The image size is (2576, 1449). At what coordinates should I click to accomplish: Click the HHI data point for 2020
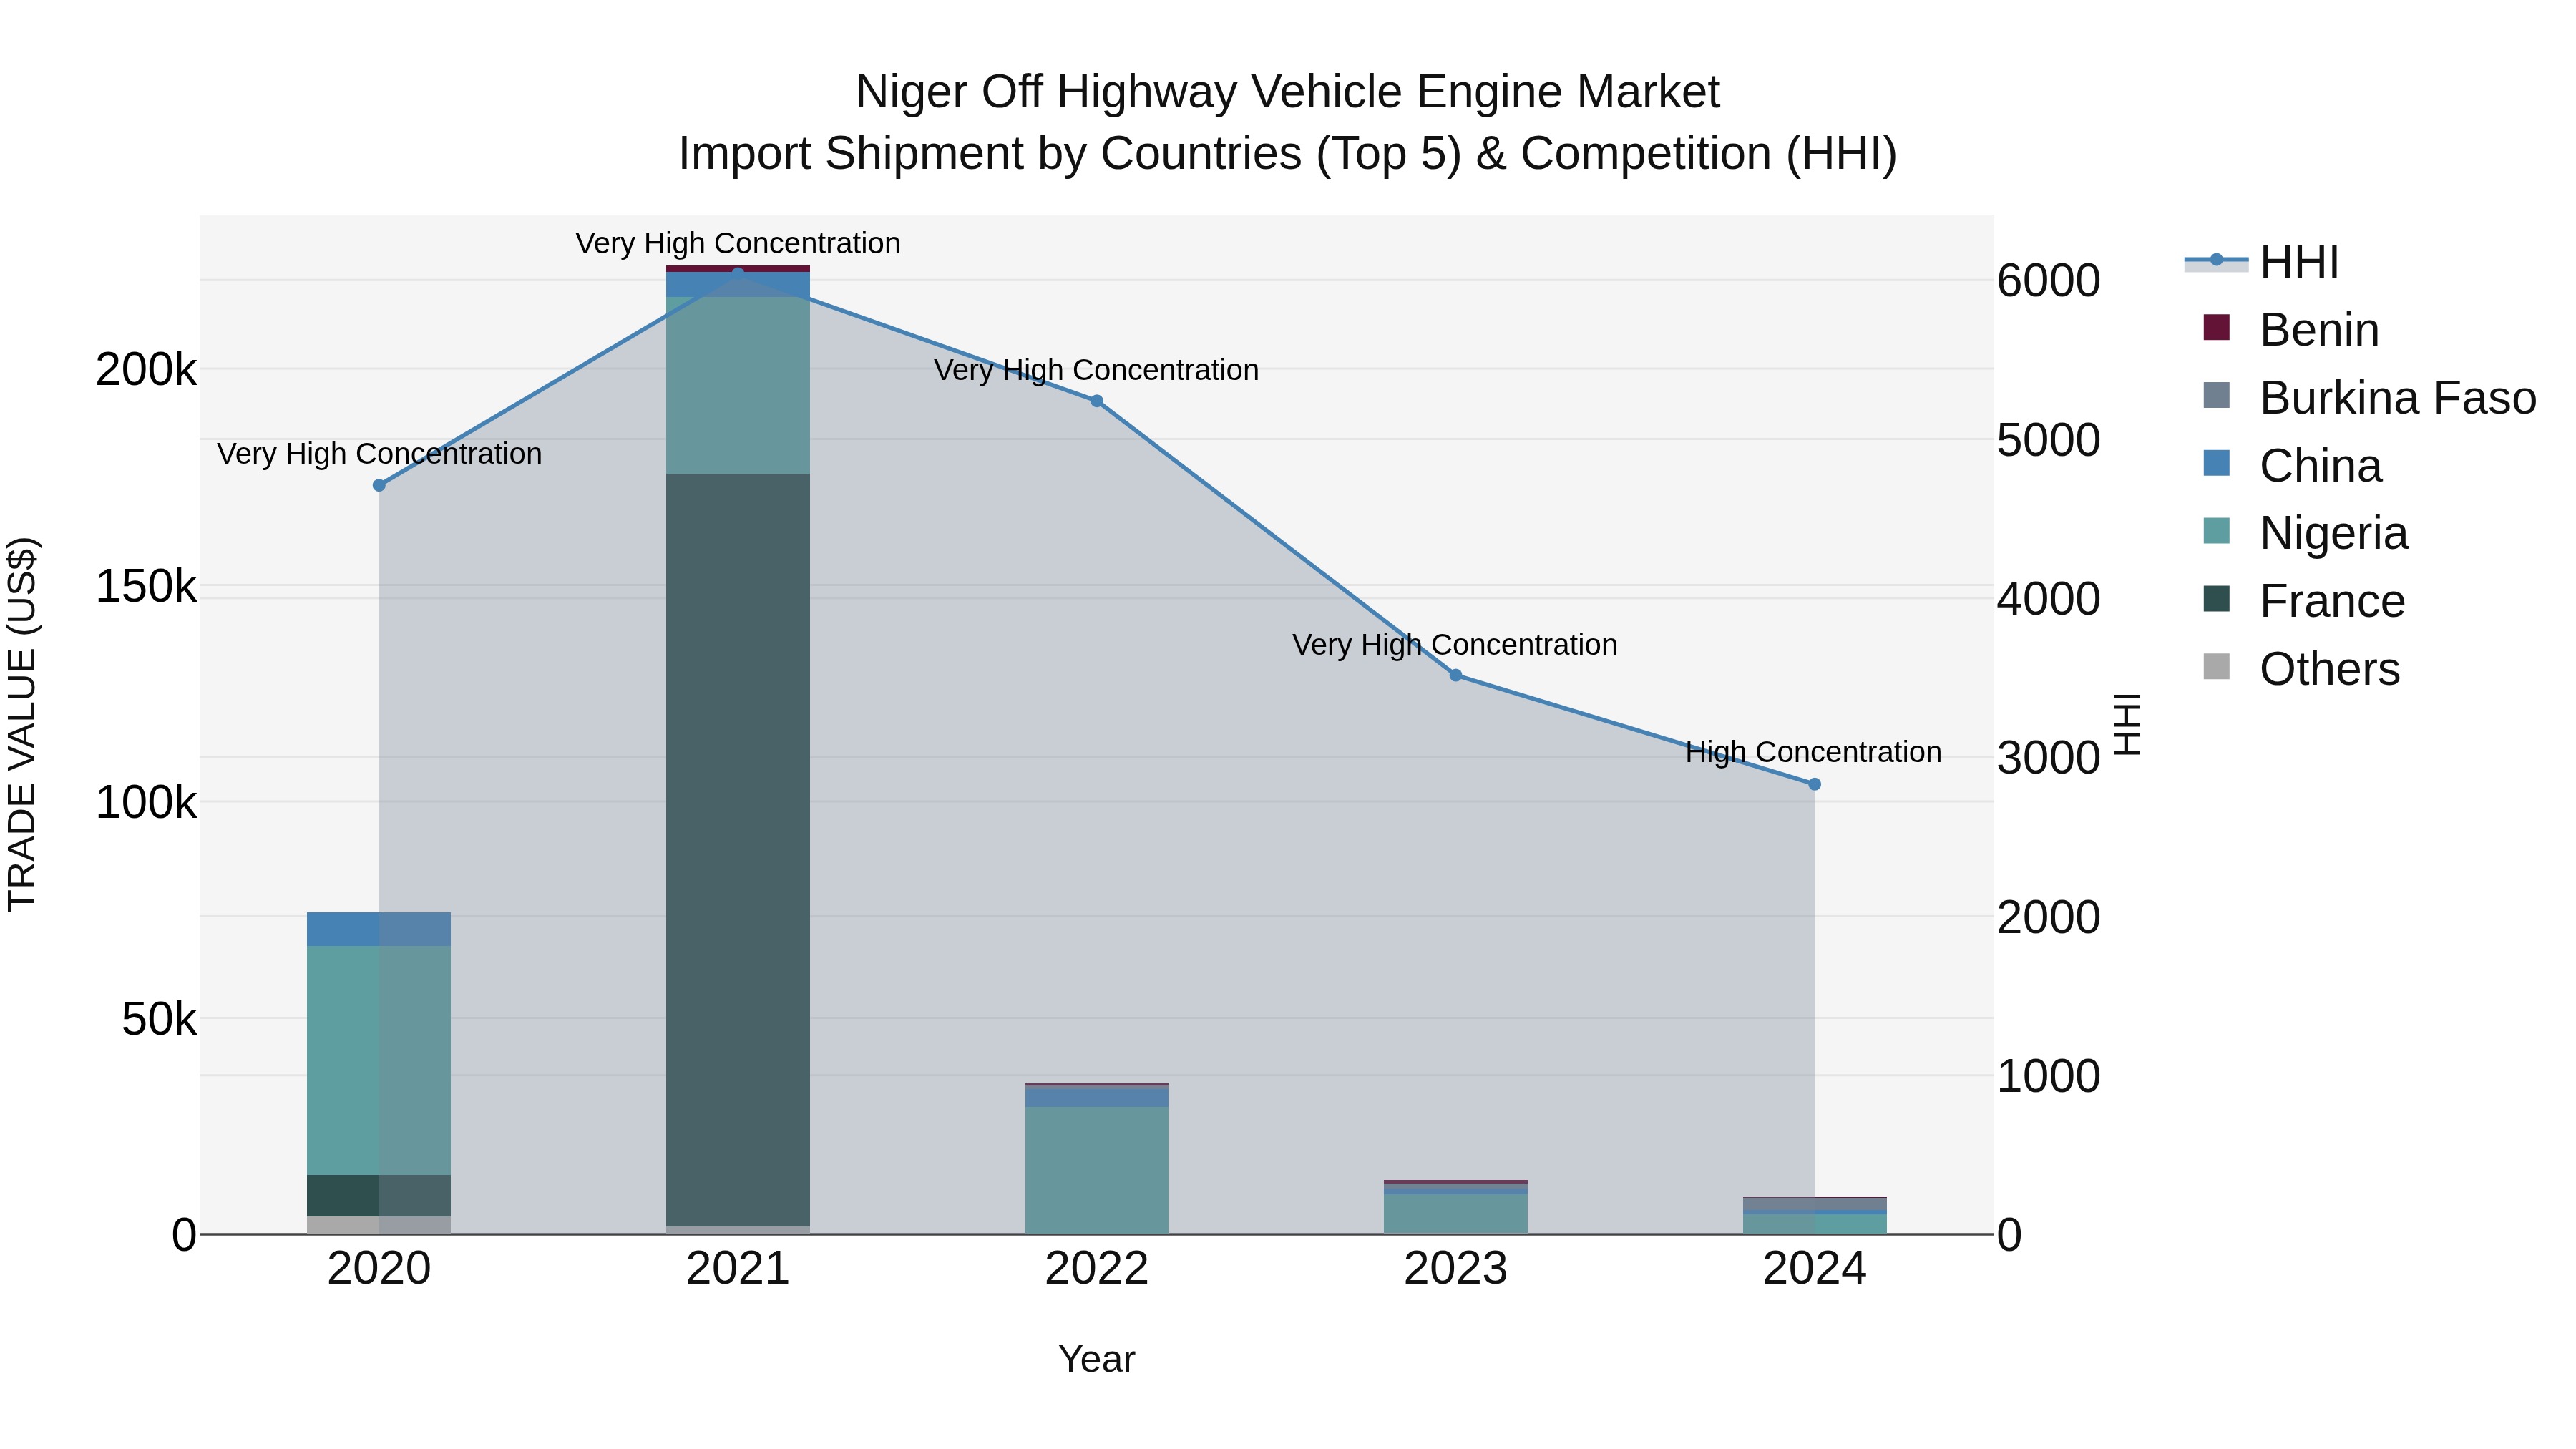click(379, 486)
